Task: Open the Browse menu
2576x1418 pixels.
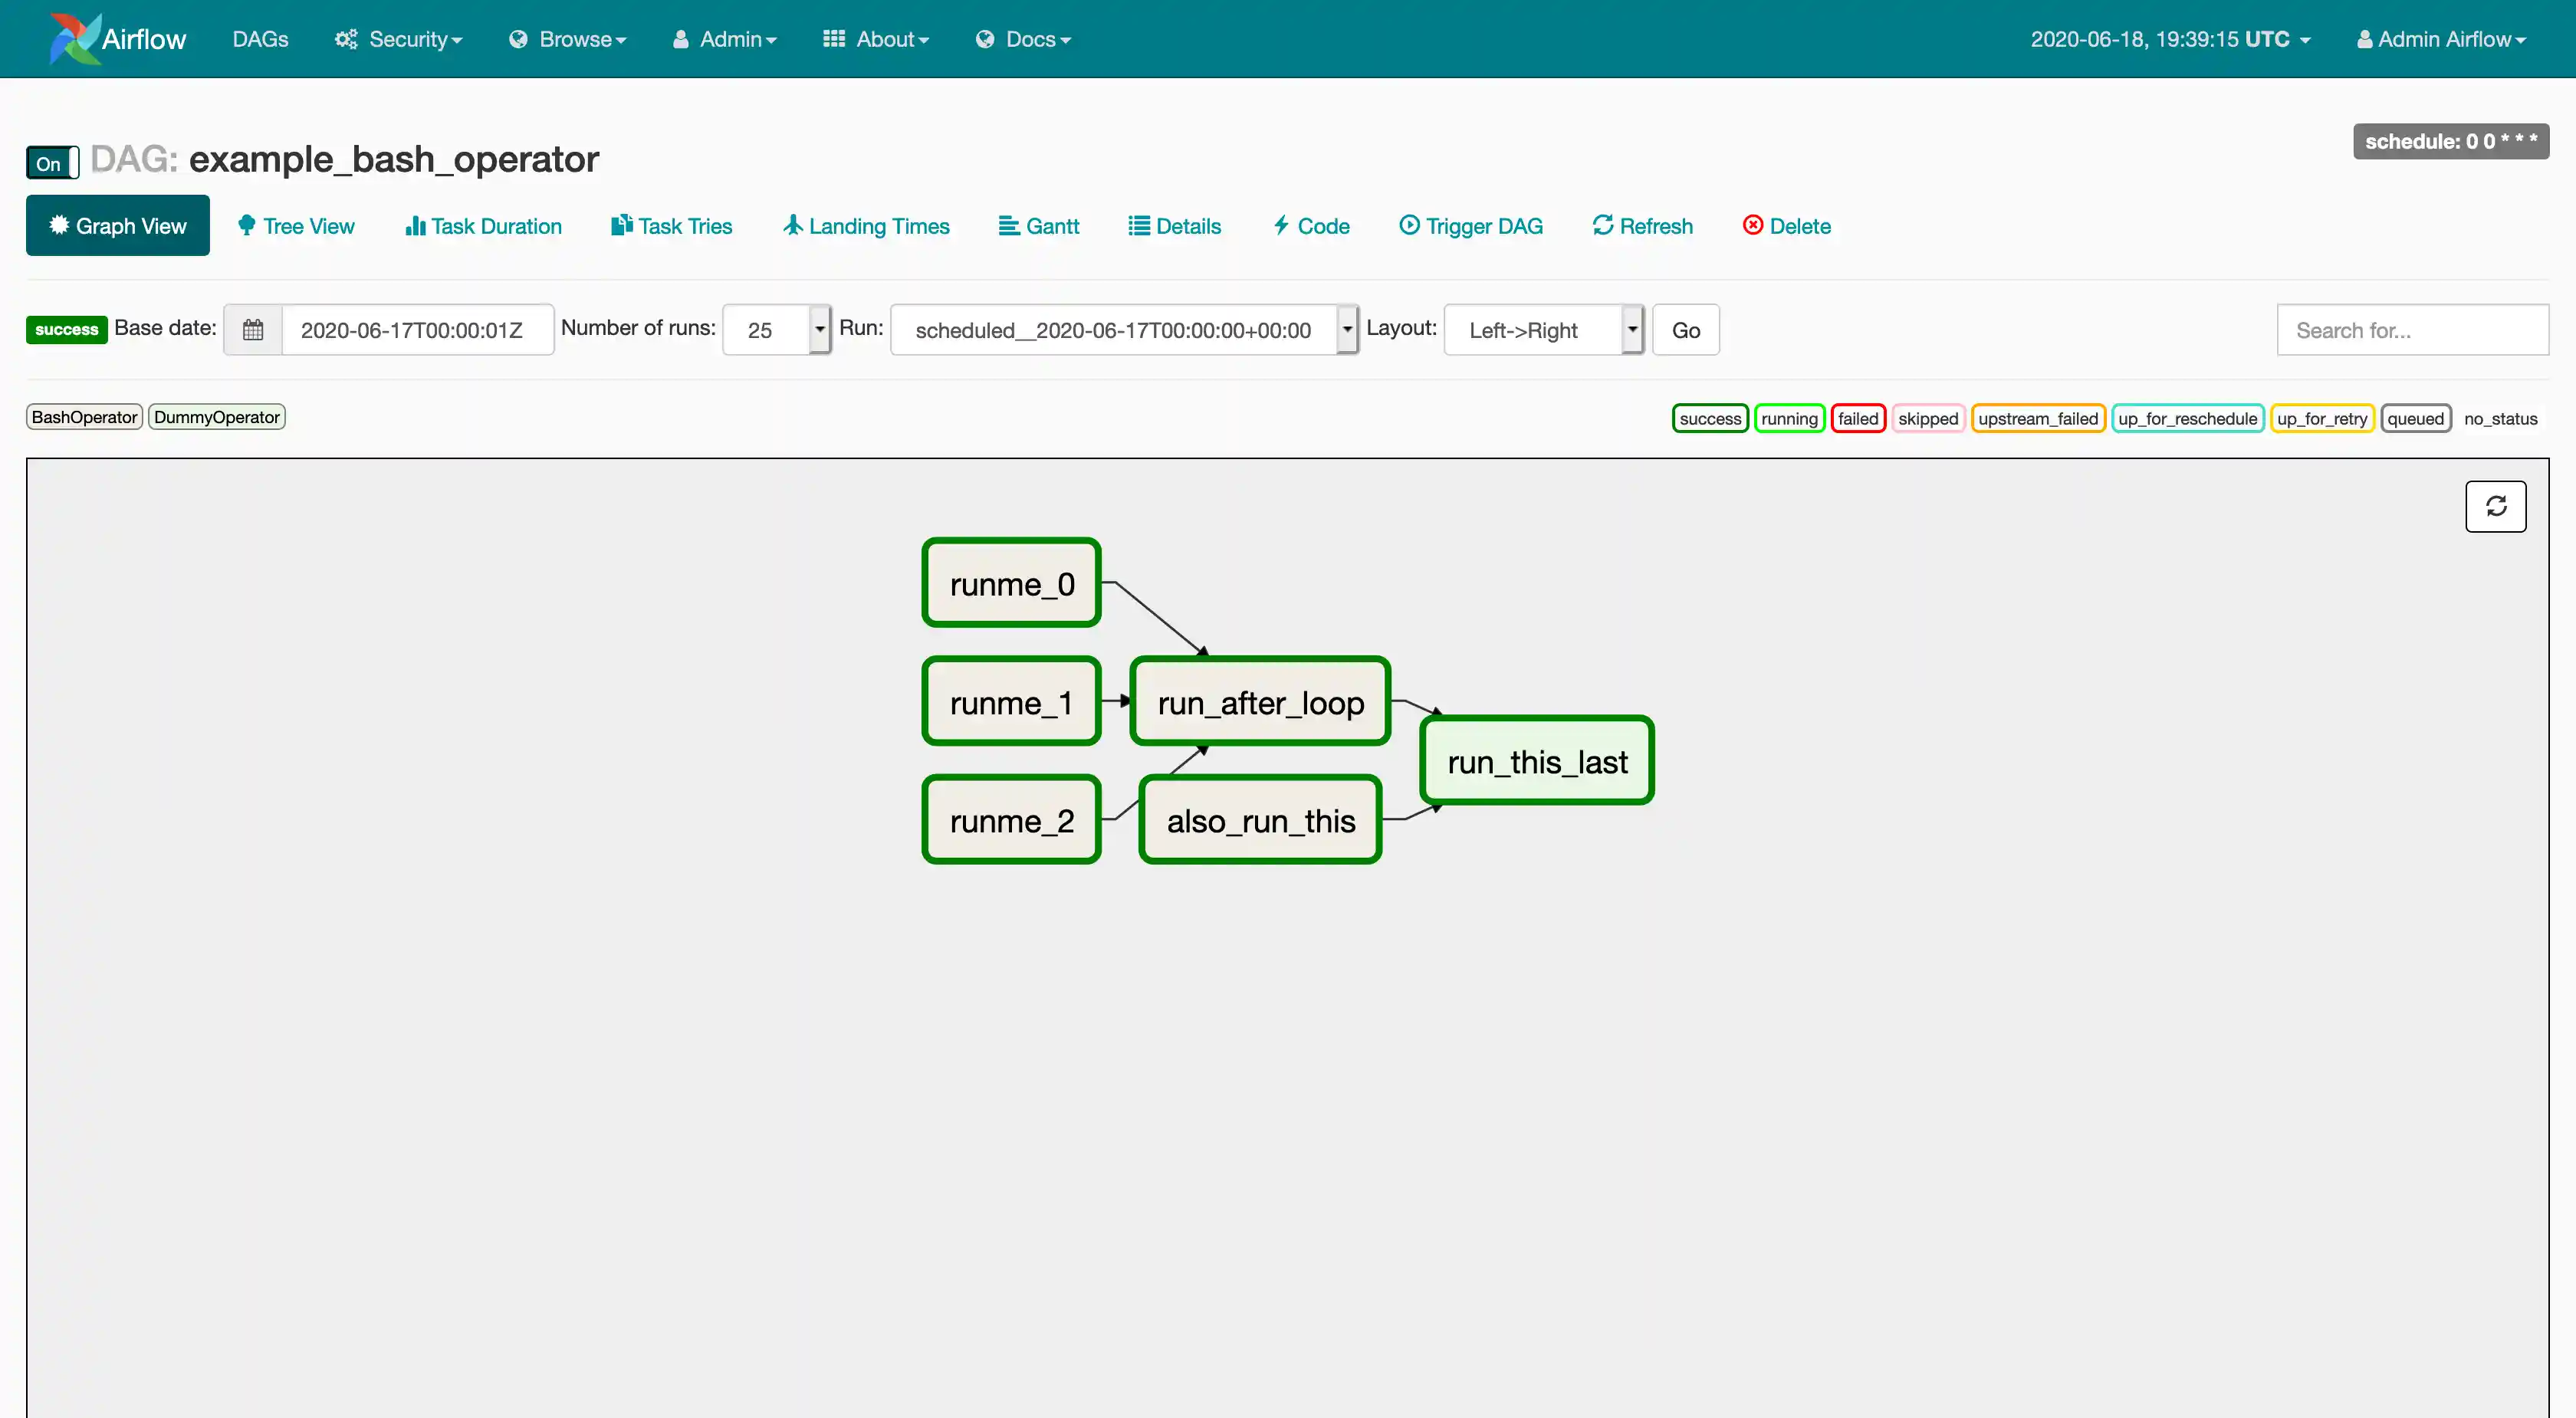Action: (x=568, y=39)
